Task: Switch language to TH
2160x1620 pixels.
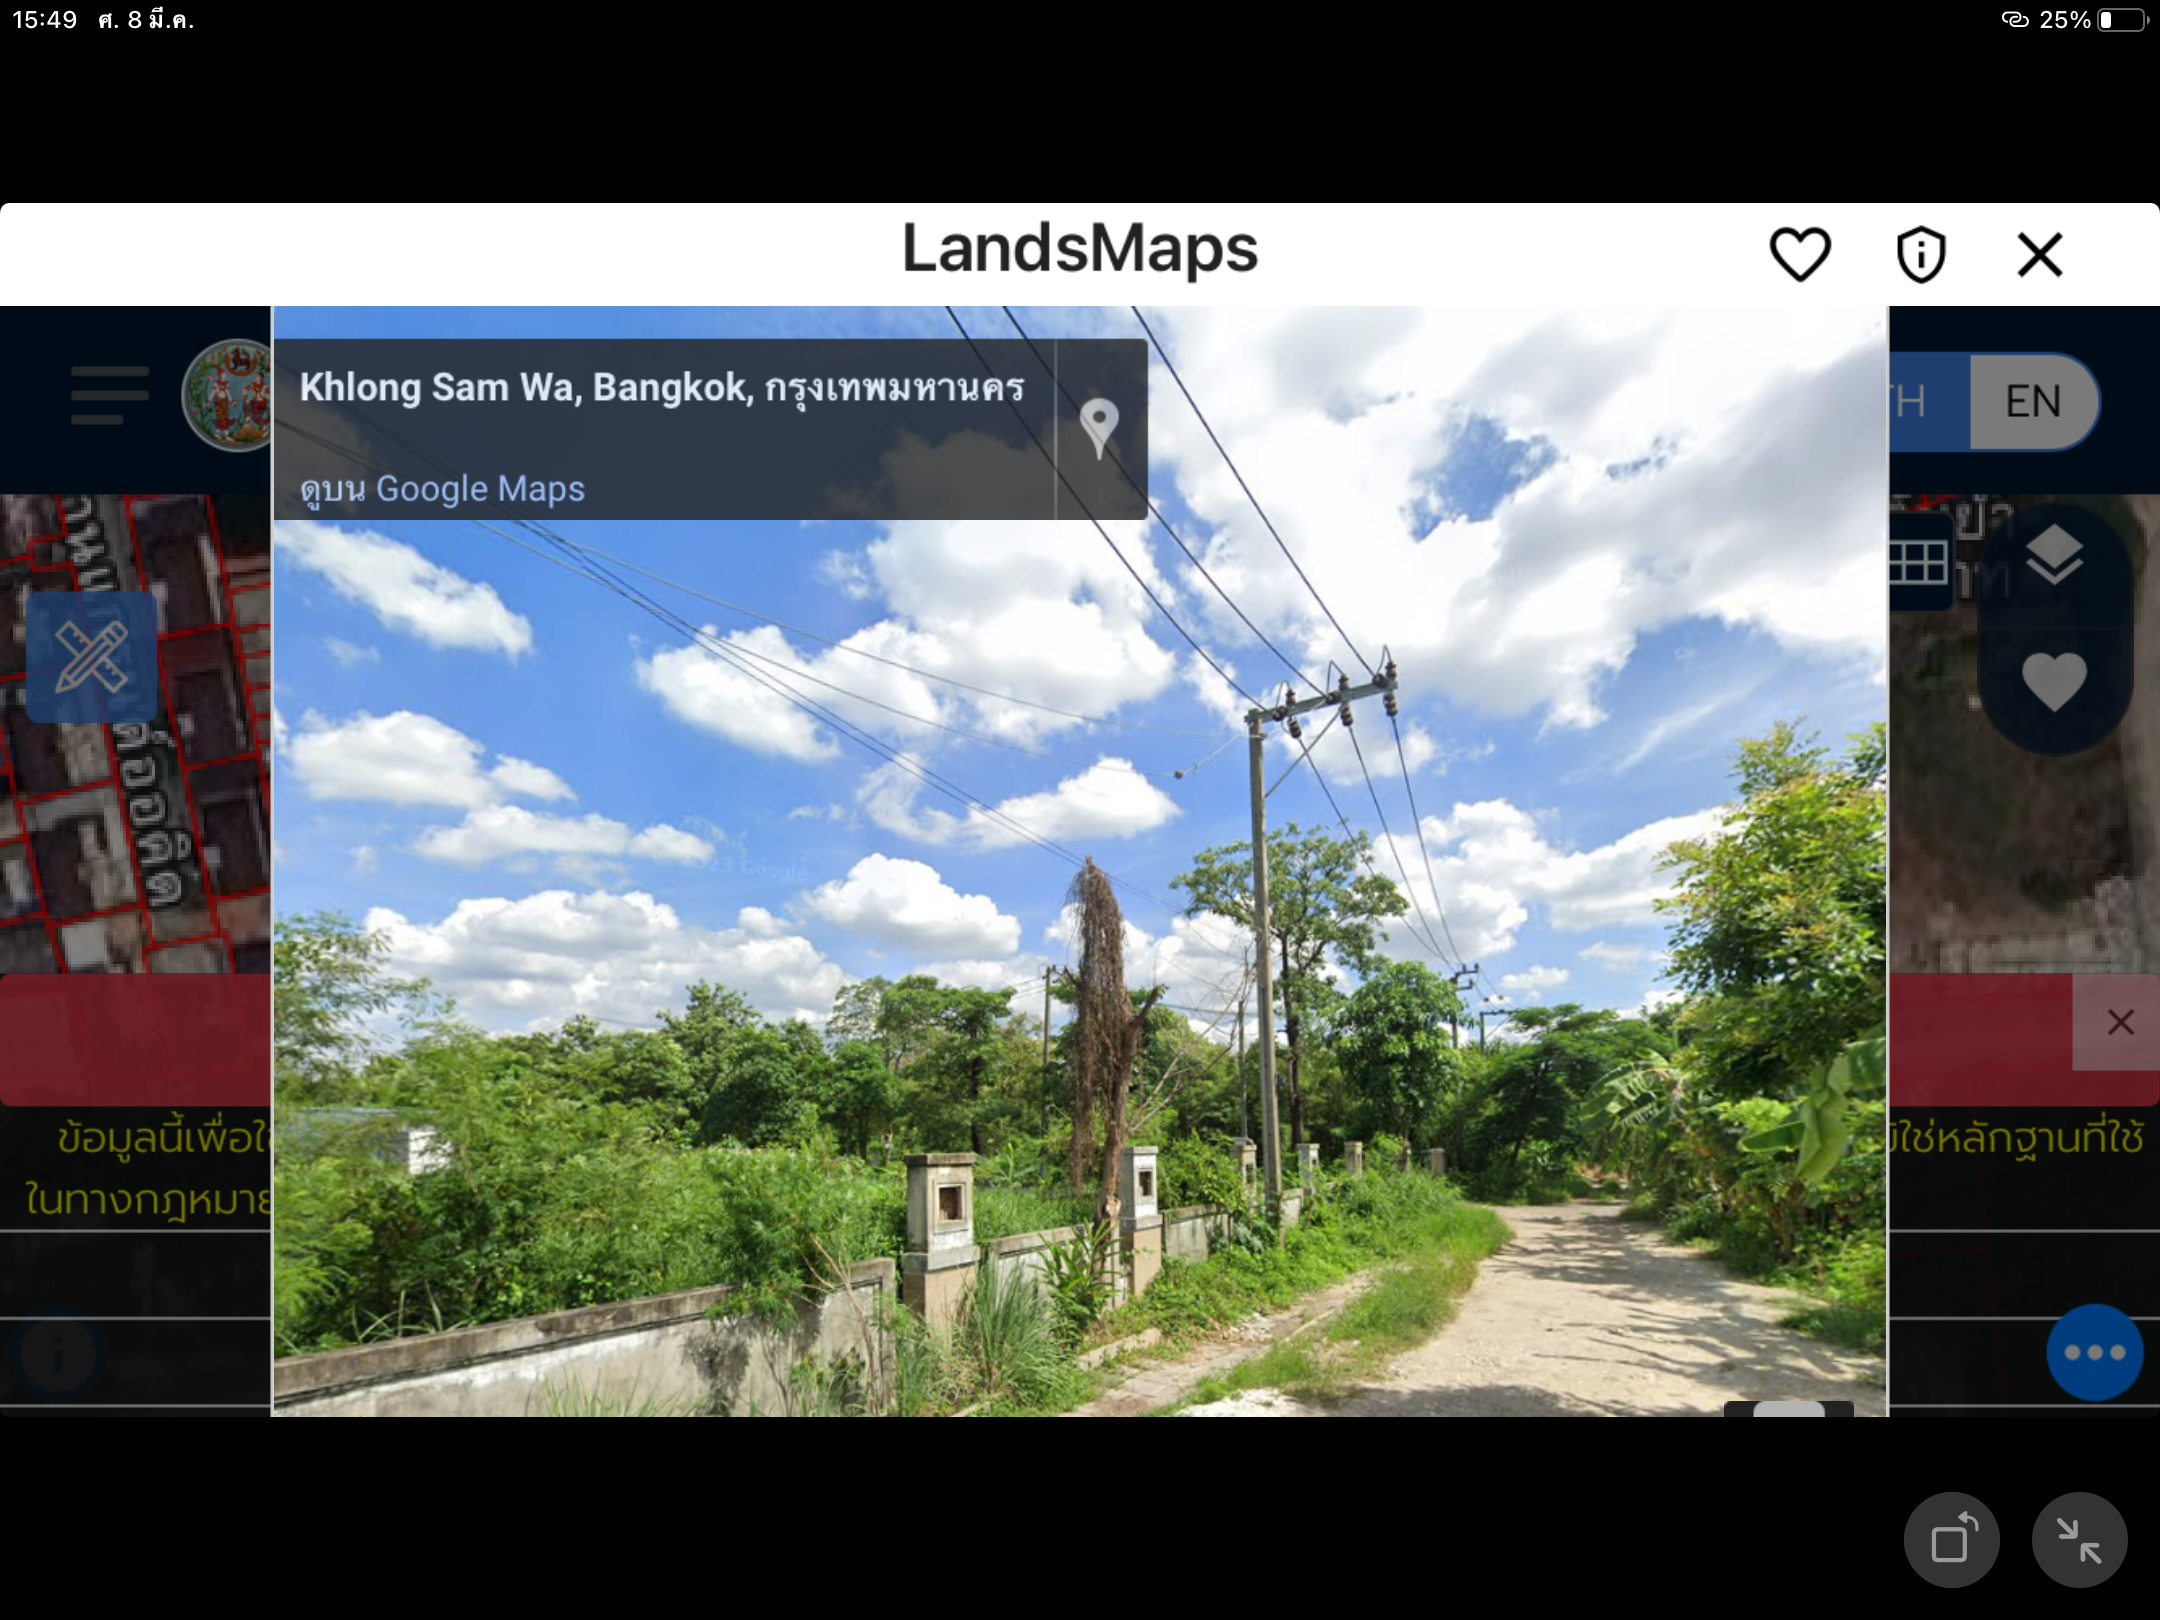Action: [x=1910, y=401]
